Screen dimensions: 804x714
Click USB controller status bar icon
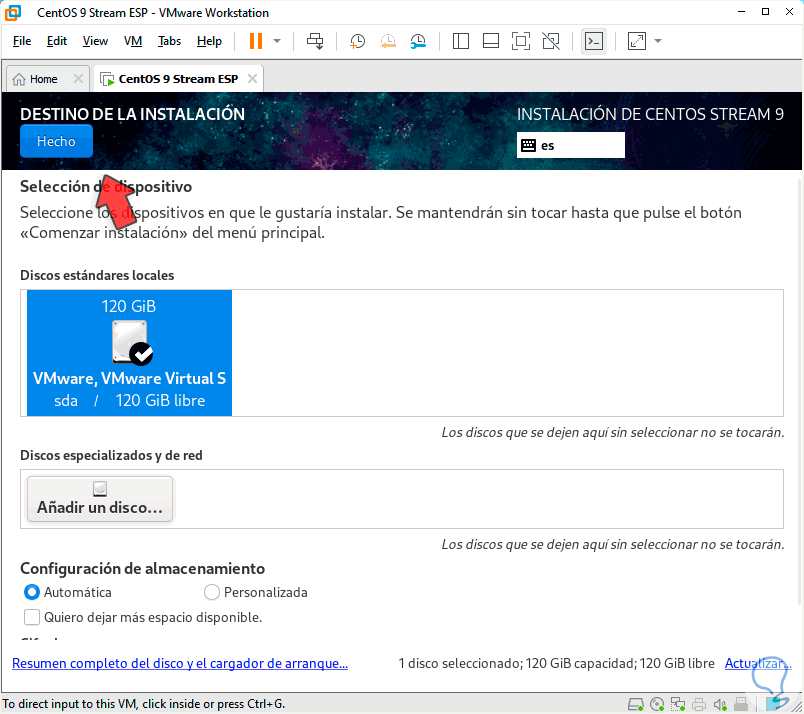tap(741, 704)
